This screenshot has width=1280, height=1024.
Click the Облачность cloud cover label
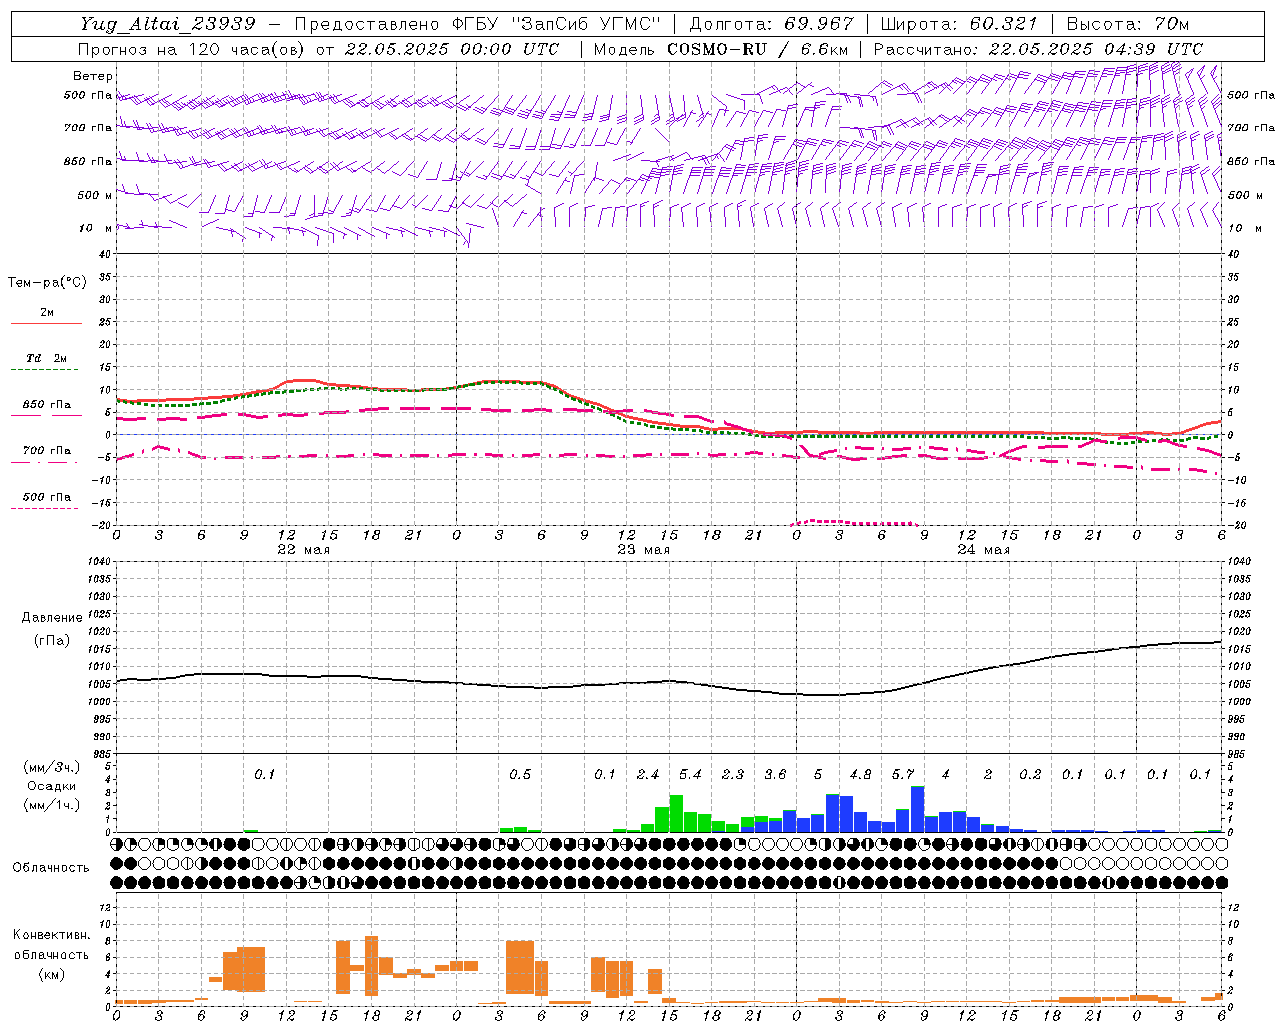pyautogui.click(x=51, y=868)
